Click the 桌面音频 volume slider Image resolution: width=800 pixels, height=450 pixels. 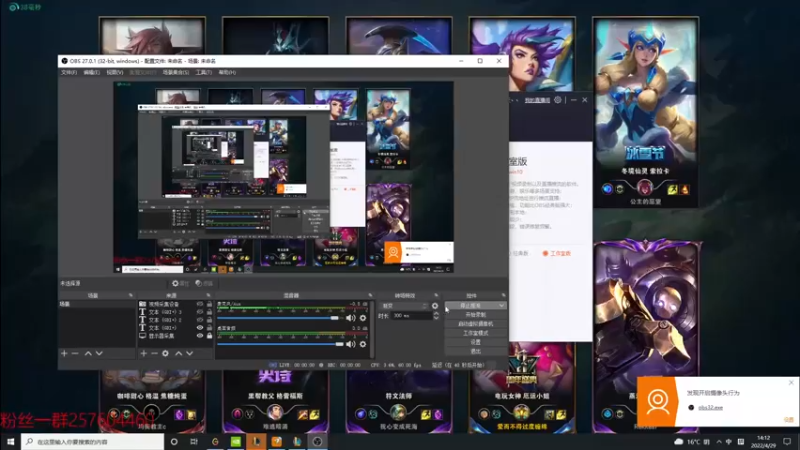pos(280,344)
